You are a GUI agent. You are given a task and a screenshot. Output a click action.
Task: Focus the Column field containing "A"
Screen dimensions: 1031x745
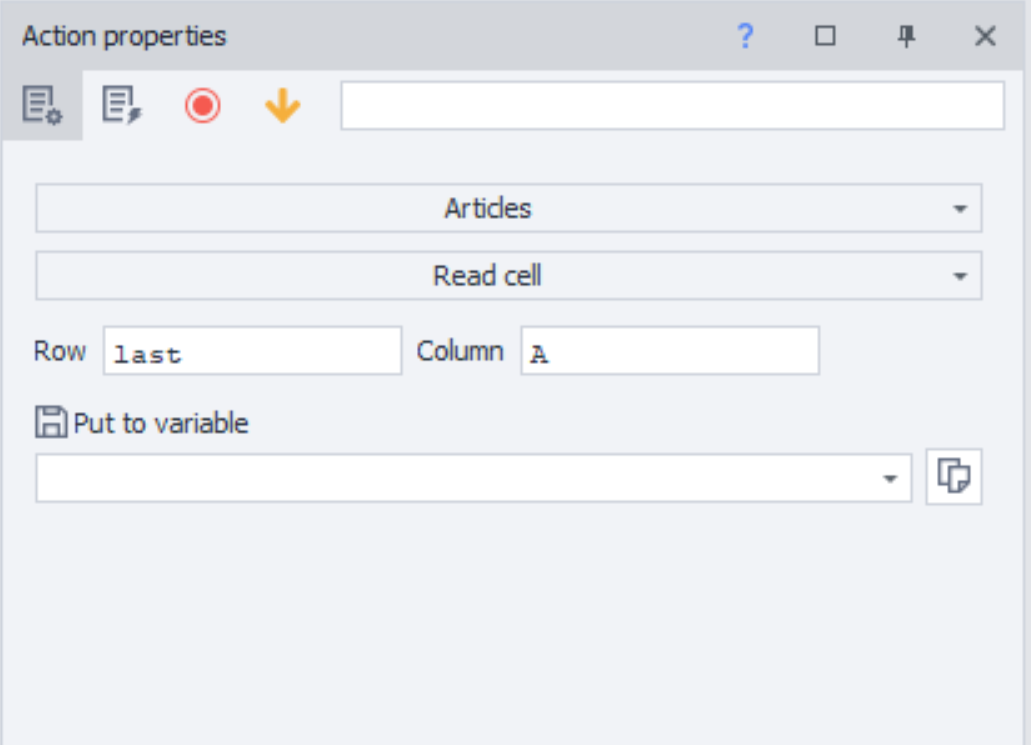tap(670, 351)
